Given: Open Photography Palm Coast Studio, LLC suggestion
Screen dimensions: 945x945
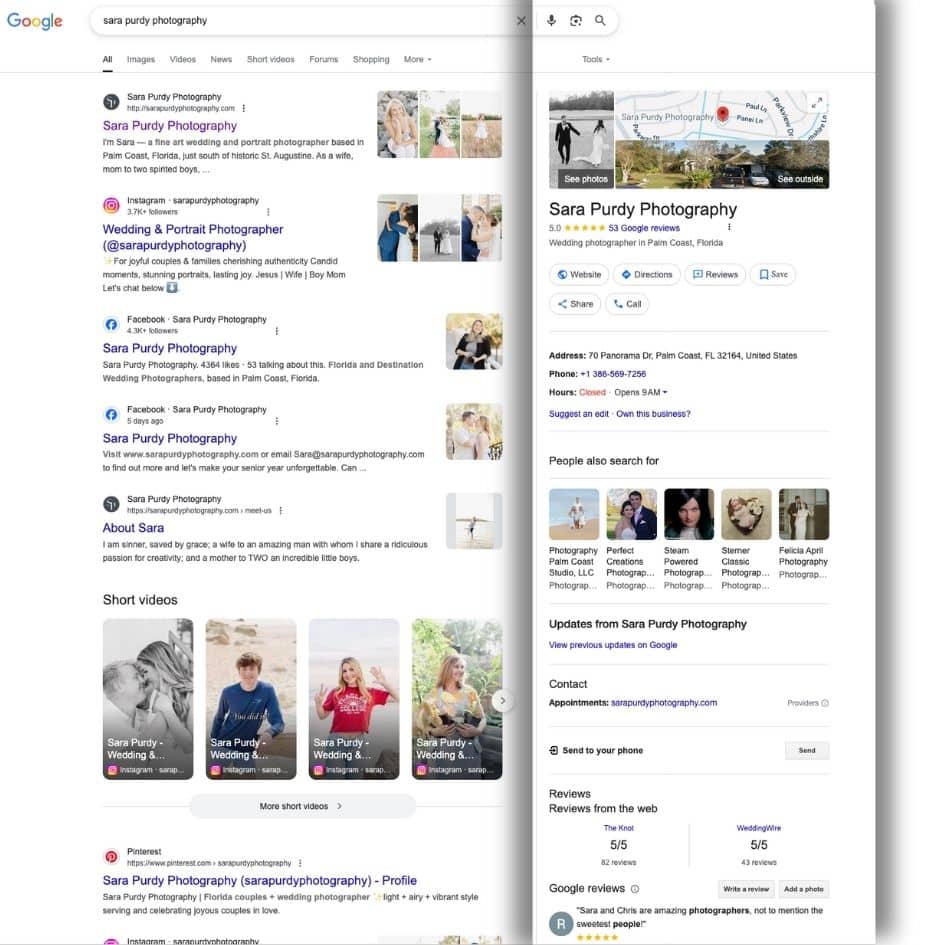Looking at the screenshot, I should [x=574, y=539].
